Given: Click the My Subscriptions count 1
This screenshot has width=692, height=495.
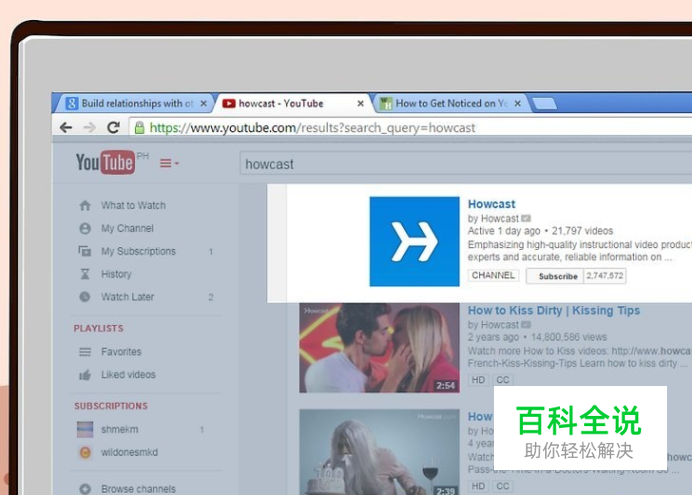Looking at the screenshot, I should 211,251.
